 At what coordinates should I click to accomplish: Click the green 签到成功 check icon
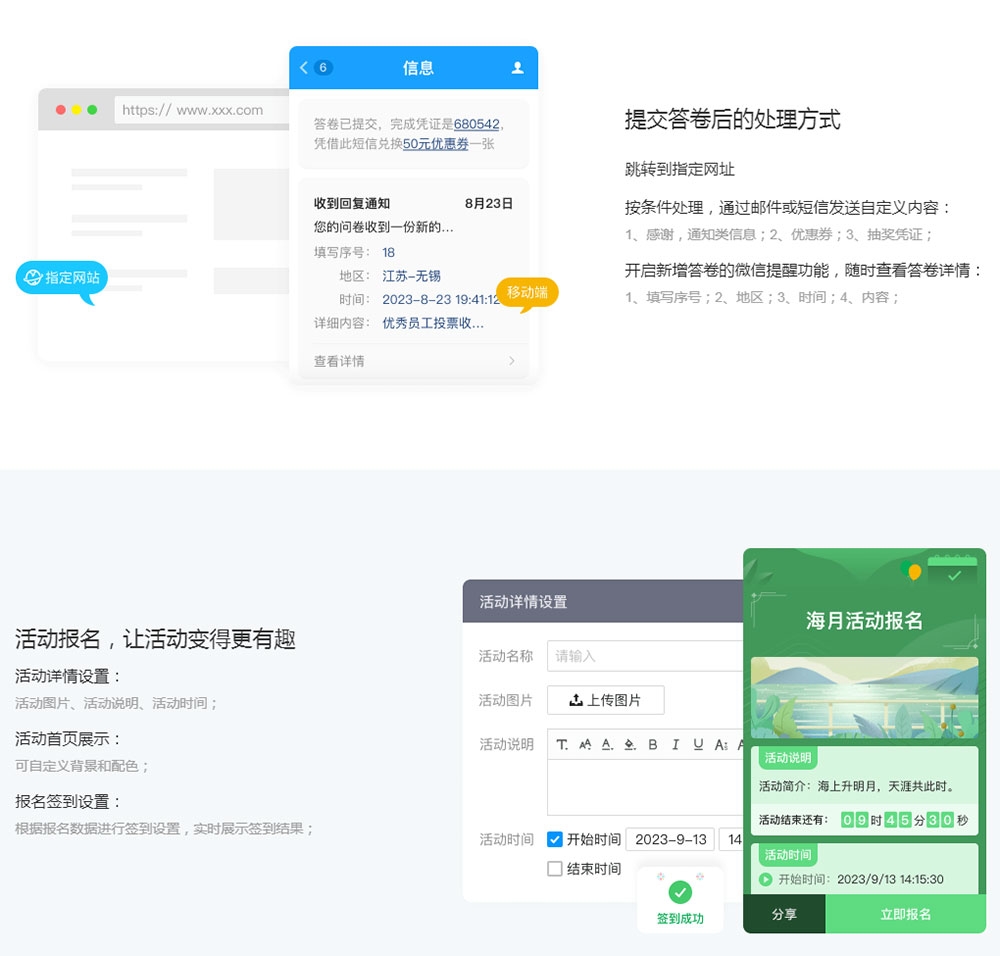click(680, 892)
